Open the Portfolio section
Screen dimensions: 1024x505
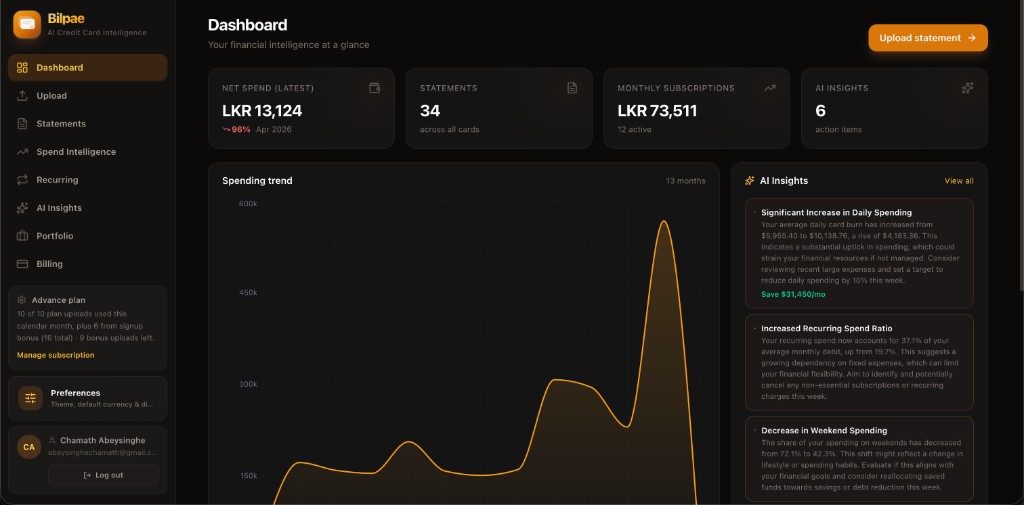tap(88, 236)
